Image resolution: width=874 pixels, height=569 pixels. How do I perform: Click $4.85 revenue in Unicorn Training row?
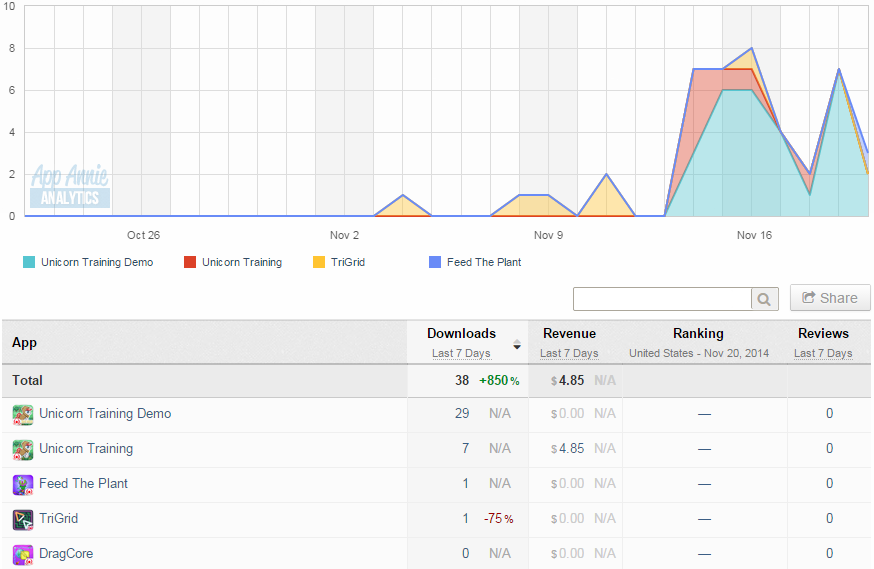click(x=567, y=449)
